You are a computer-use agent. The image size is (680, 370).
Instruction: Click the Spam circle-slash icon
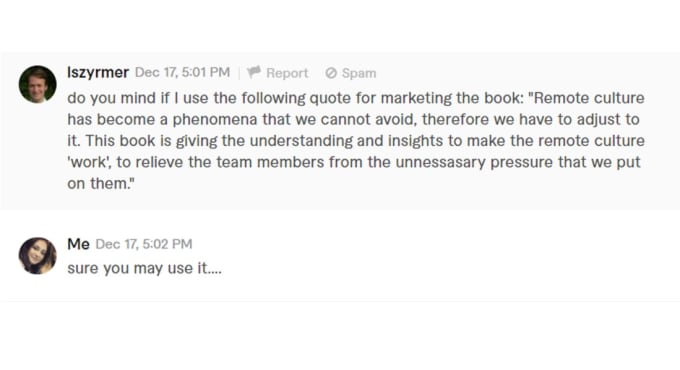[x=331, y=73]
